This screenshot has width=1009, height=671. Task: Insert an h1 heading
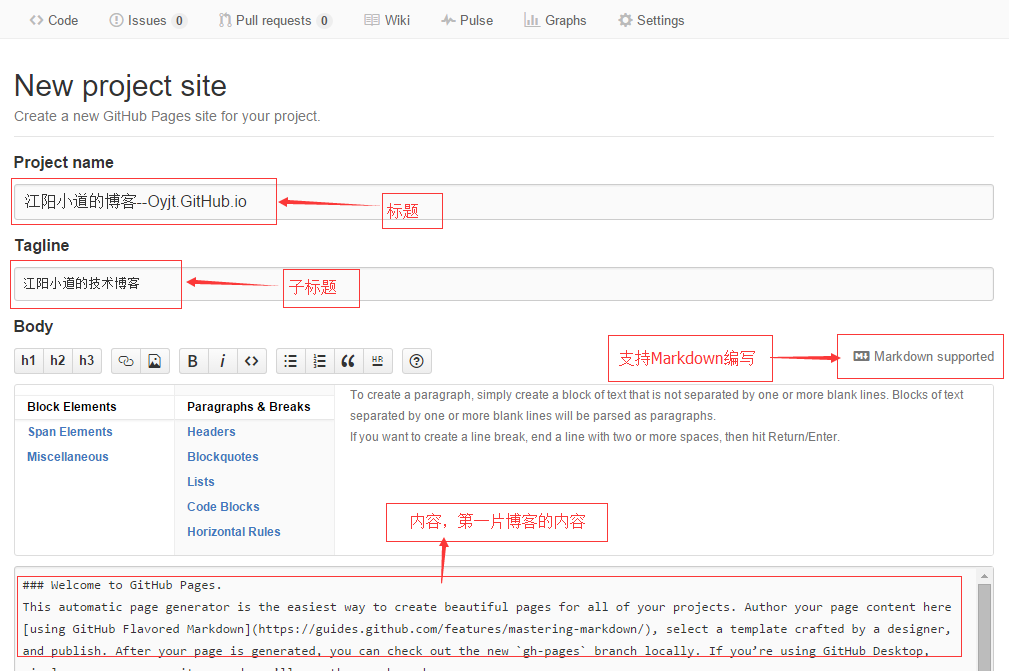(28, 360)
